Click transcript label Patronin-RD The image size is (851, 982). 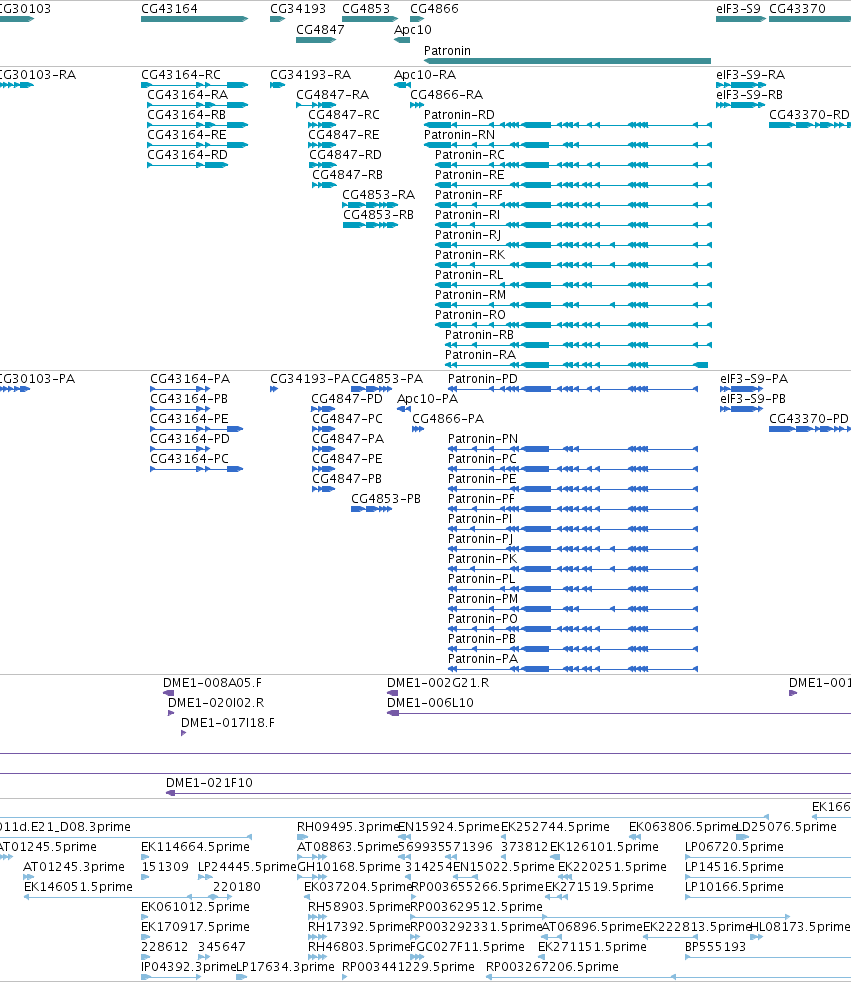[459, 115]
